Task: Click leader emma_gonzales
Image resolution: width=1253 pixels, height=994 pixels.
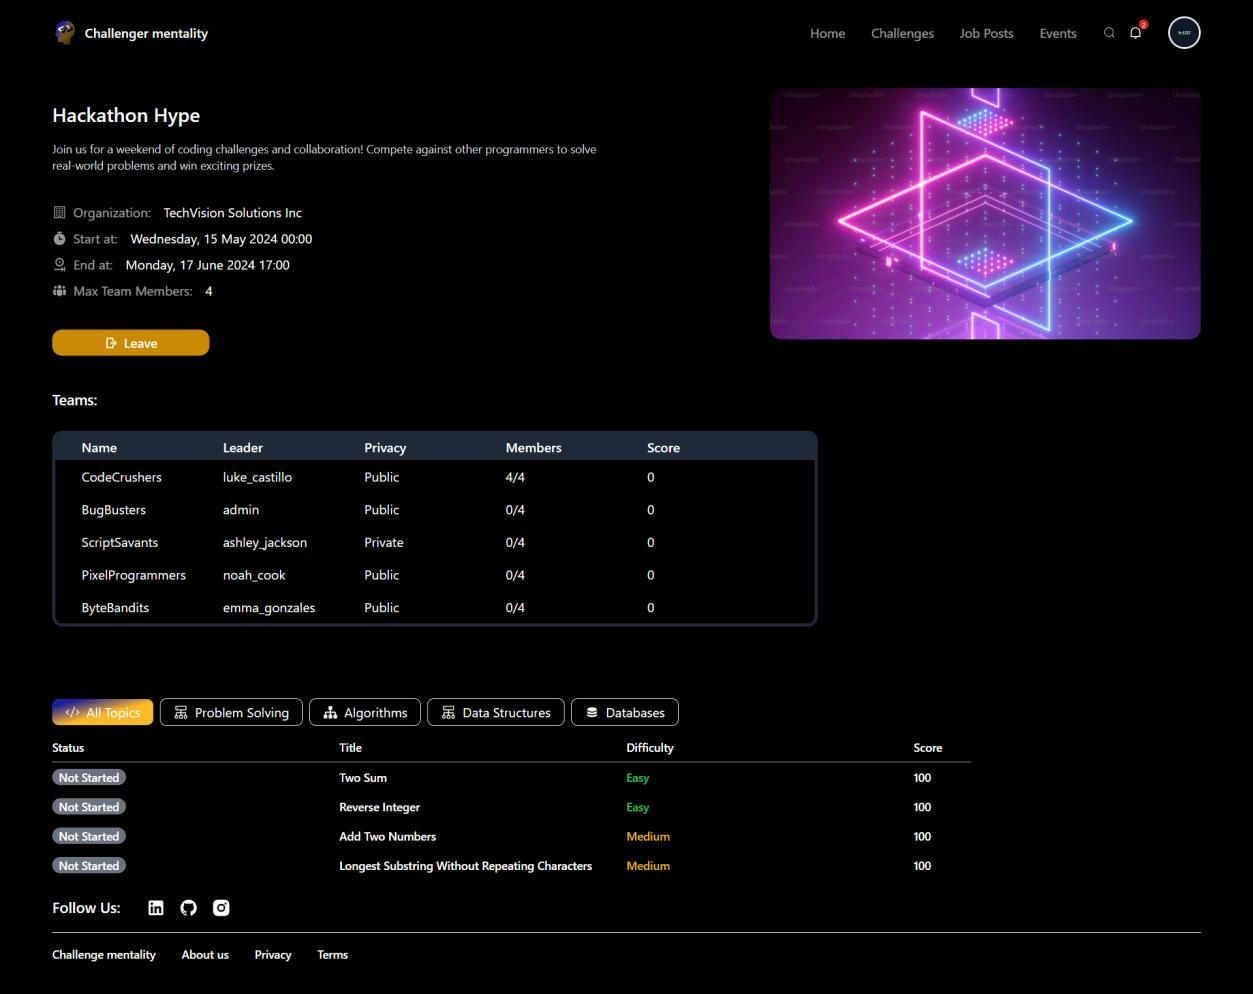Action: point(269,607)
